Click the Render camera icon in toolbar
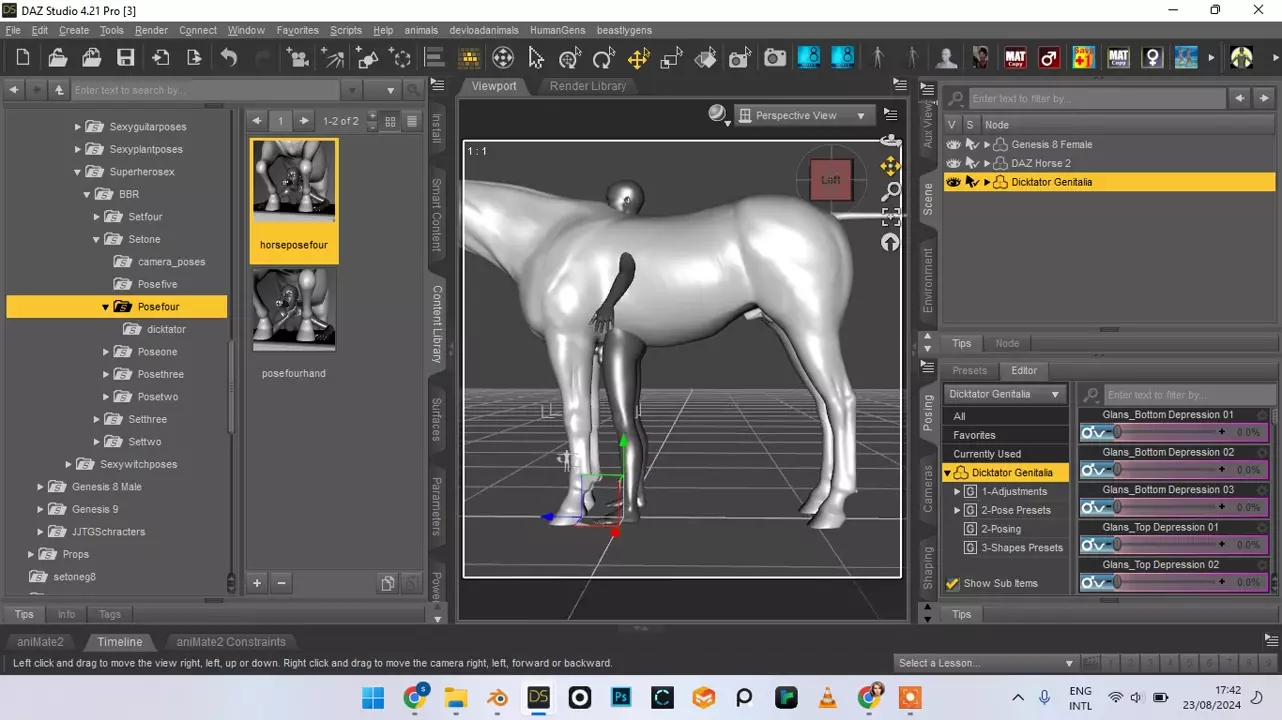The image size is (1282, 720). pos(775,58)
